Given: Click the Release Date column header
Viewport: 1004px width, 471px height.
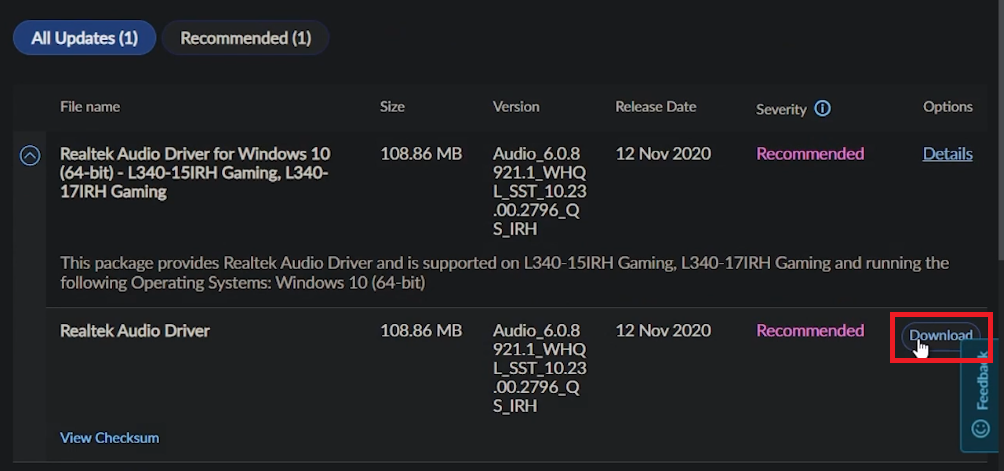Looking at the screenshot, I should pyautogui.click(x=655, y=107).
